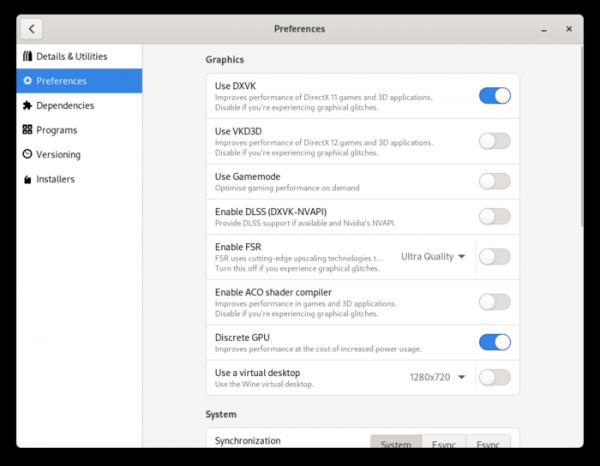Enable the ACO shader compiler switch
The width and height of the screenshot is (600, 466).
pos(494,301)
